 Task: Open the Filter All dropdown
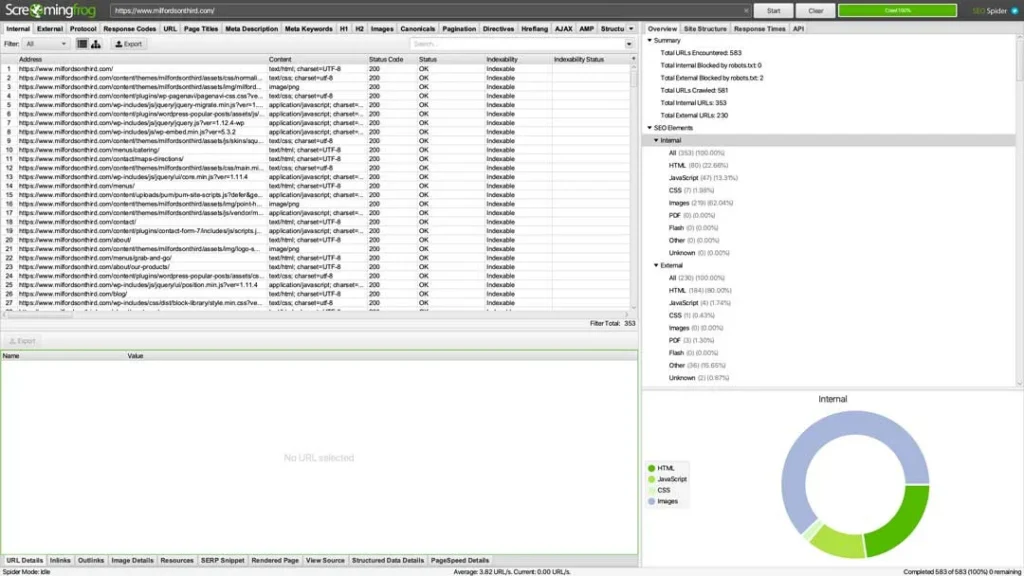point(46,44)
